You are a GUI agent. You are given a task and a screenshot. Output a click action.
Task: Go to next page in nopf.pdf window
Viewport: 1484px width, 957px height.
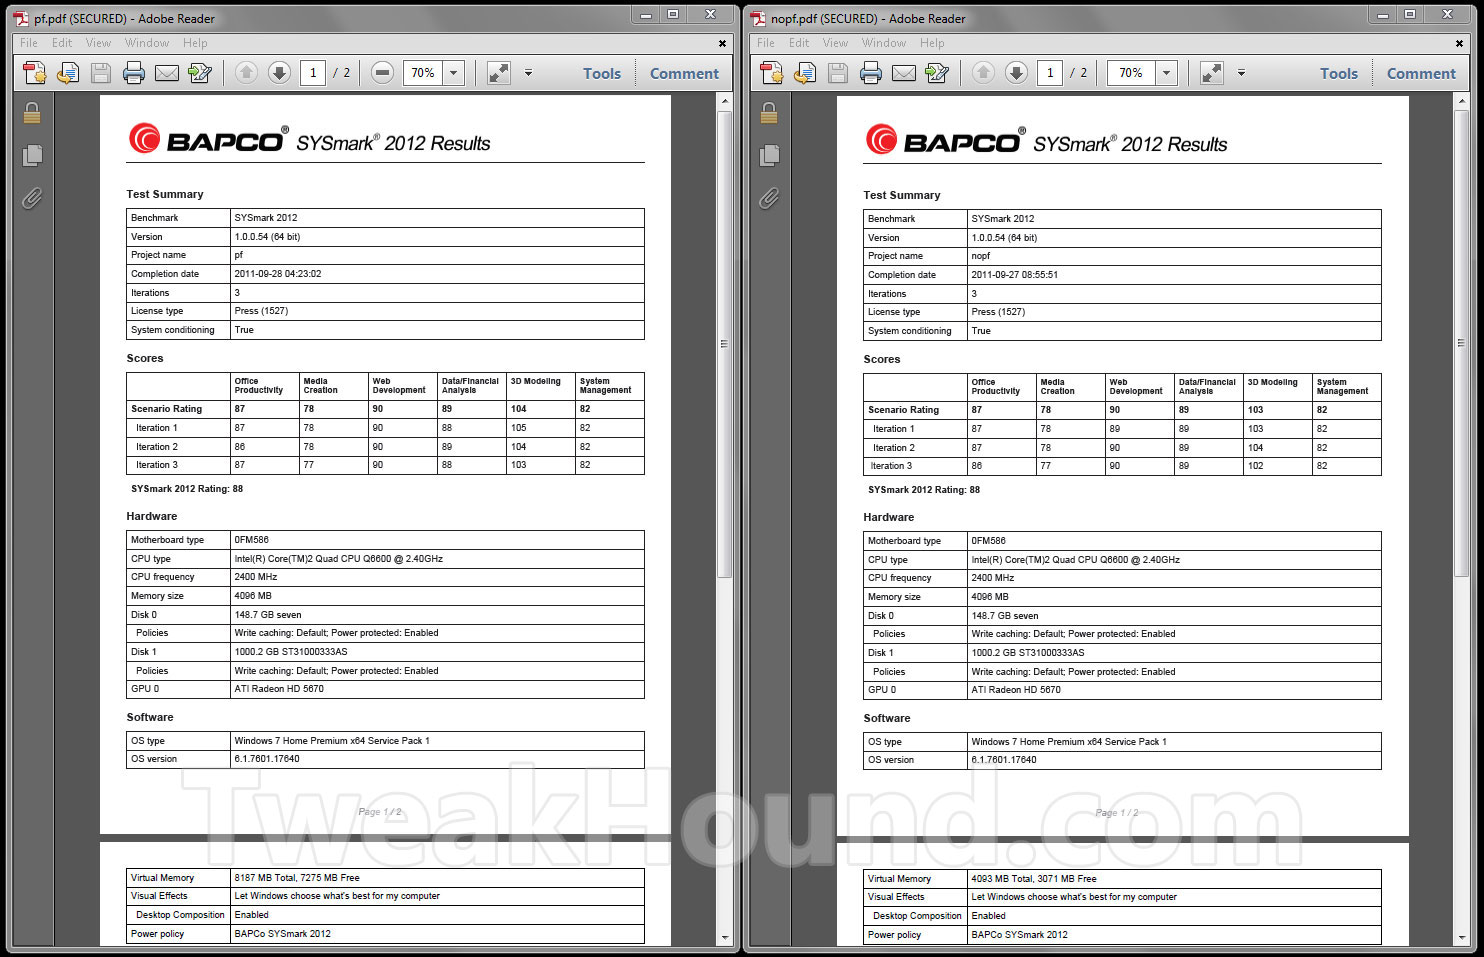tap(1017, 72)
